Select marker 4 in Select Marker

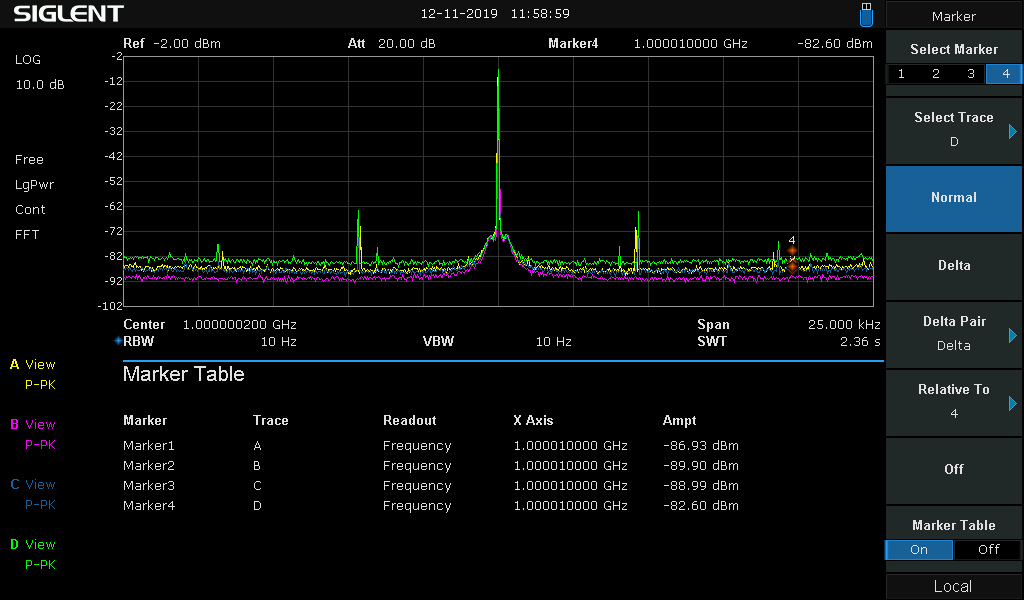coord(1005,74)
